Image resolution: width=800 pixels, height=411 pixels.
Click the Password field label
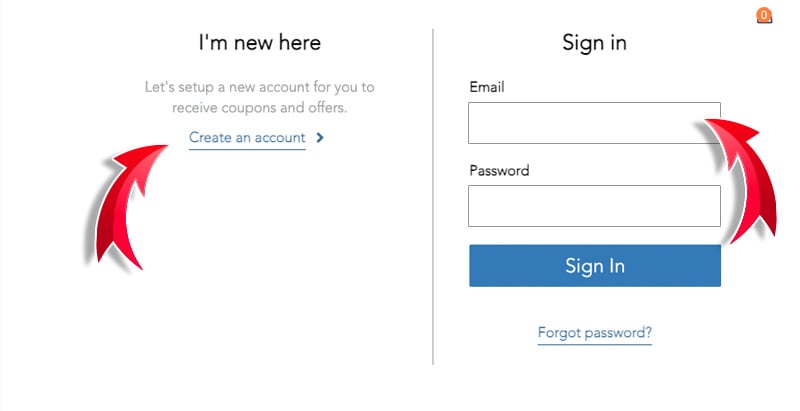[499, 171]
